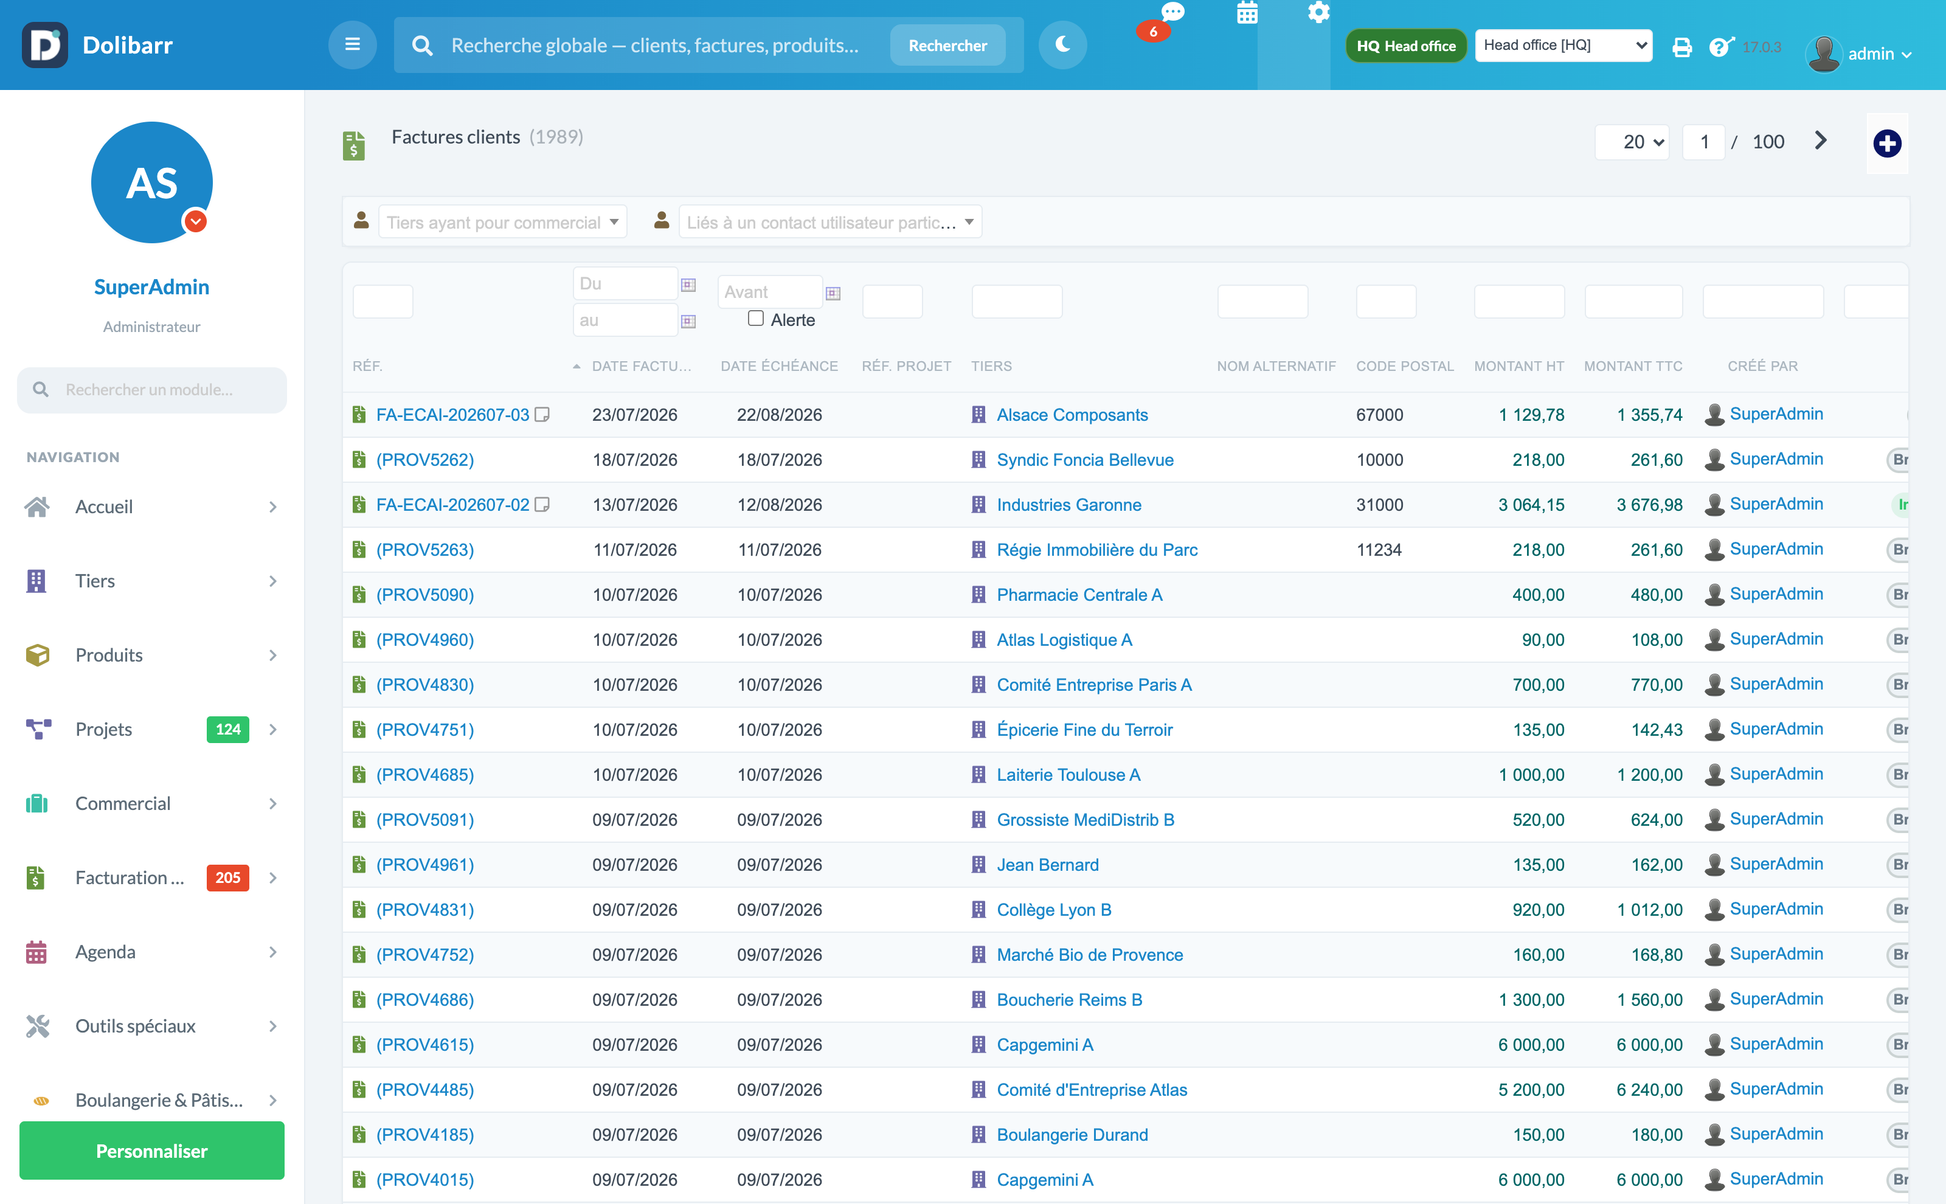Screen dimensions: 1946x1204
Task: Click the add new invoice plus icon
Action: tap(1887, 144)
